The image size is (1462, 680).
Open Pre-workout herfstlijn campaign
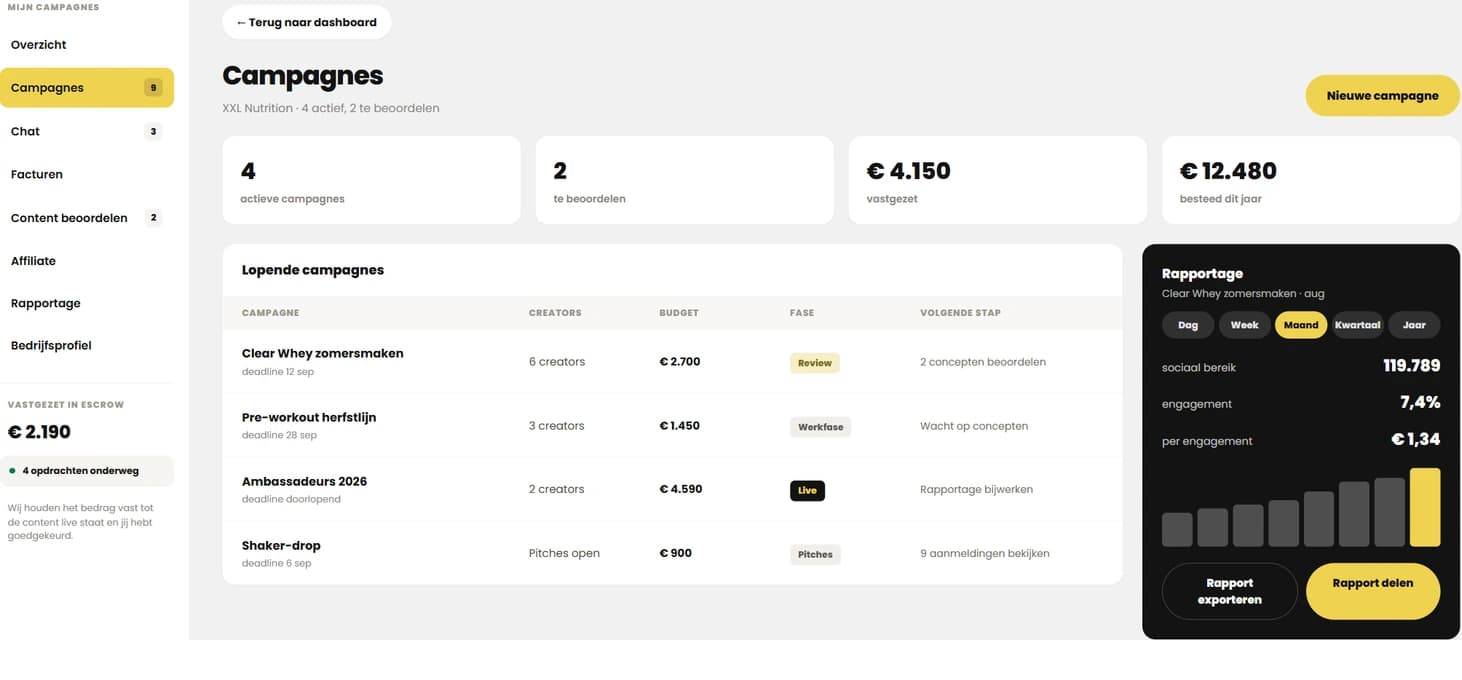(x=309, y=417)
